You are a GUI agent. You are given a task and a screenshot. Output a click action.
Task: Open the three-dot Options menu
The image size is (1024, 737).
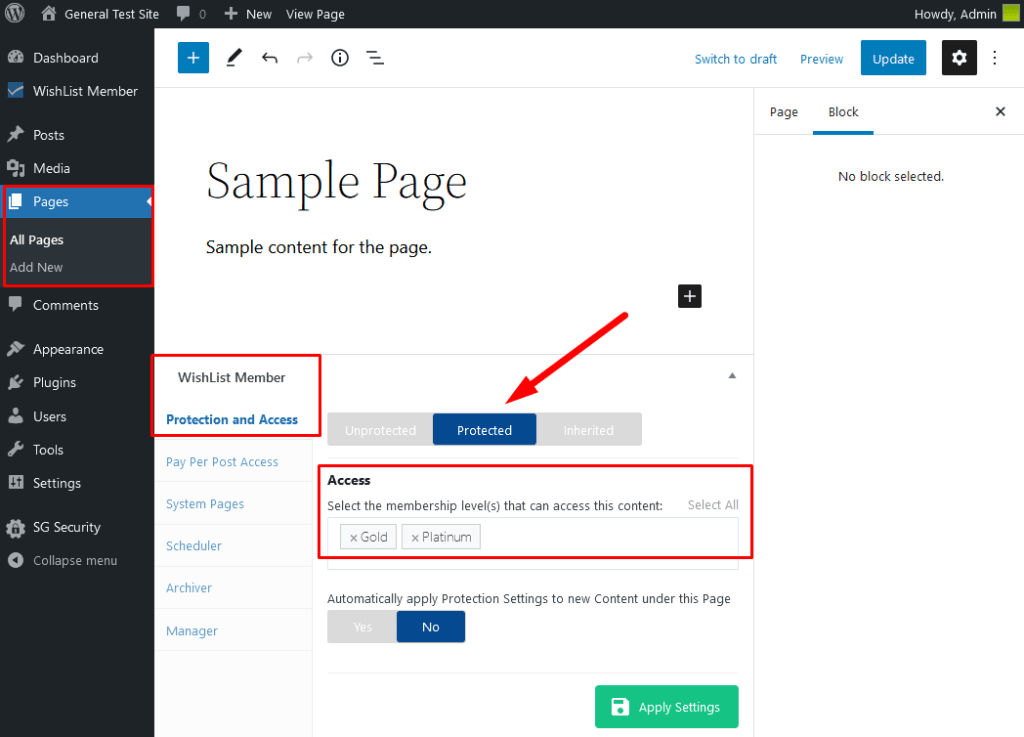(995, 58)
